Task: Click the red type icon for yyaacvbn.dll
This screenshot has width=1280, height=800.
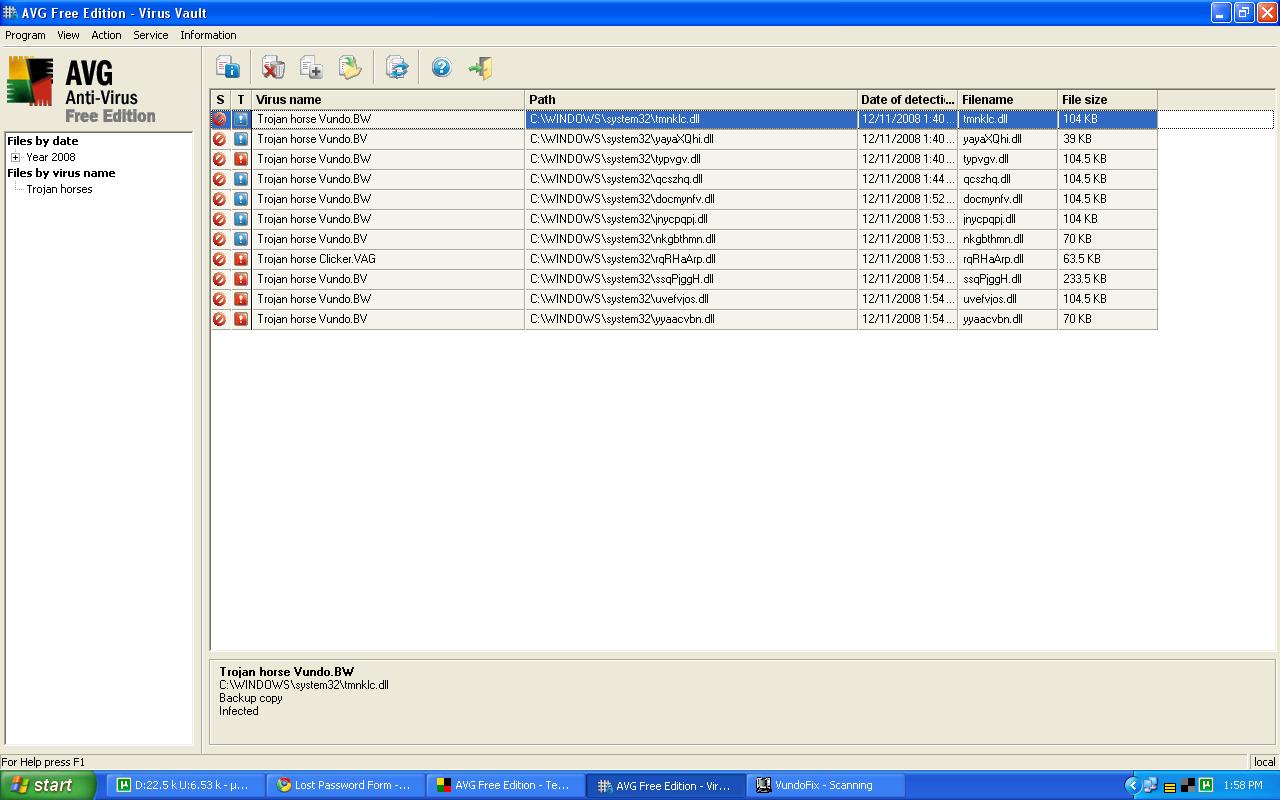Action: point(241,319)
